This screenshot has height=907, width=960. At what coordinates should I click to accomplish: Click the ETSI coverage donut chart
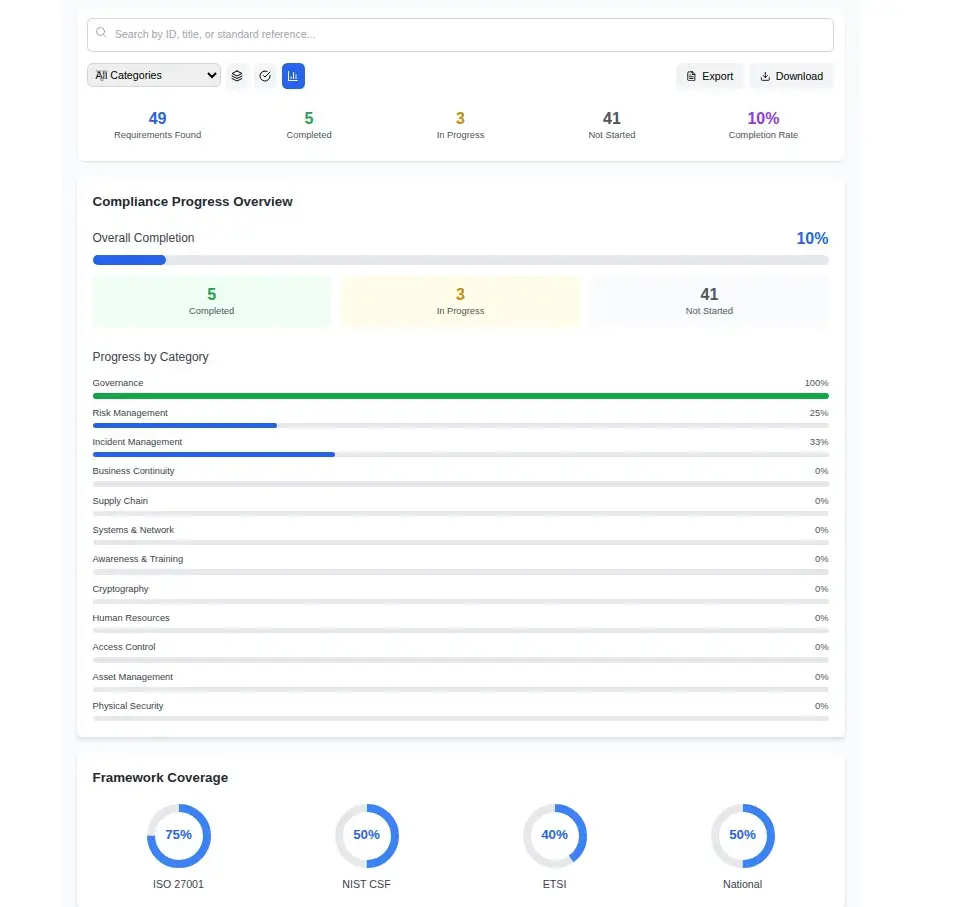tap(555, 835)
